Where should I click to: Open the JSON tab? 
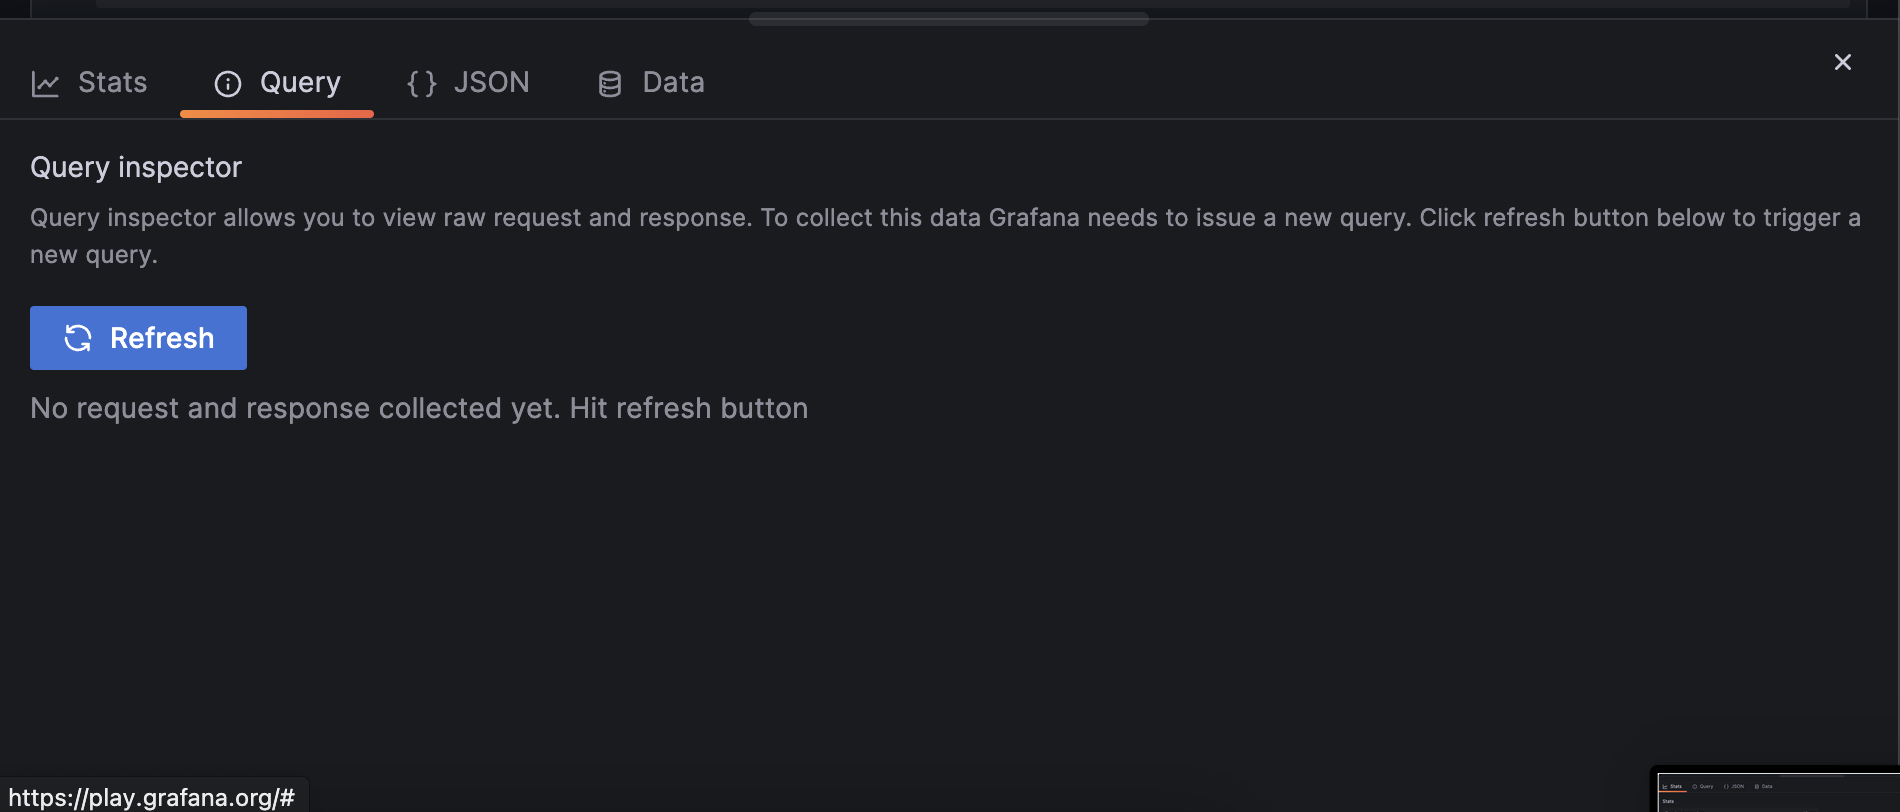[492, 83]
